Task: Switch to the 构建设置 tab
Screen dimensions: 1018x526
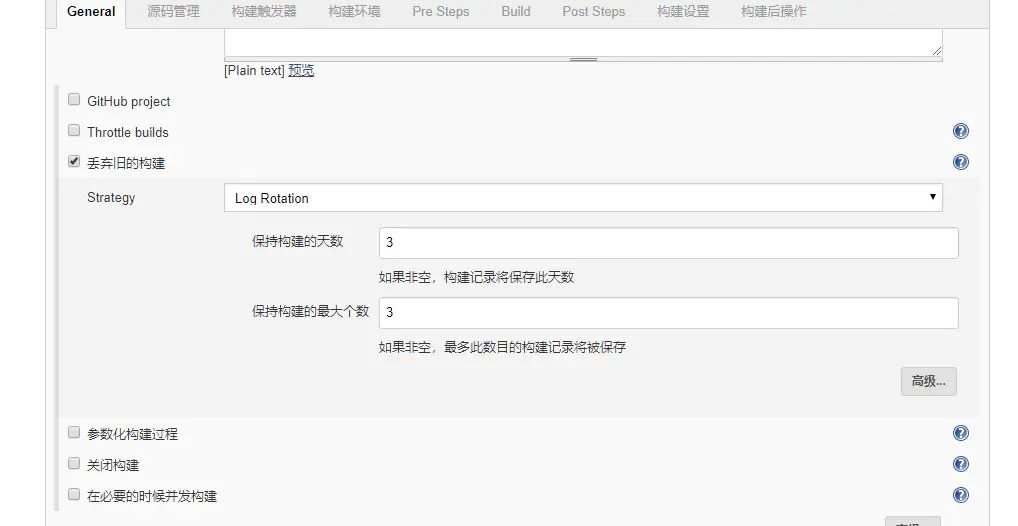Action: 683,12
